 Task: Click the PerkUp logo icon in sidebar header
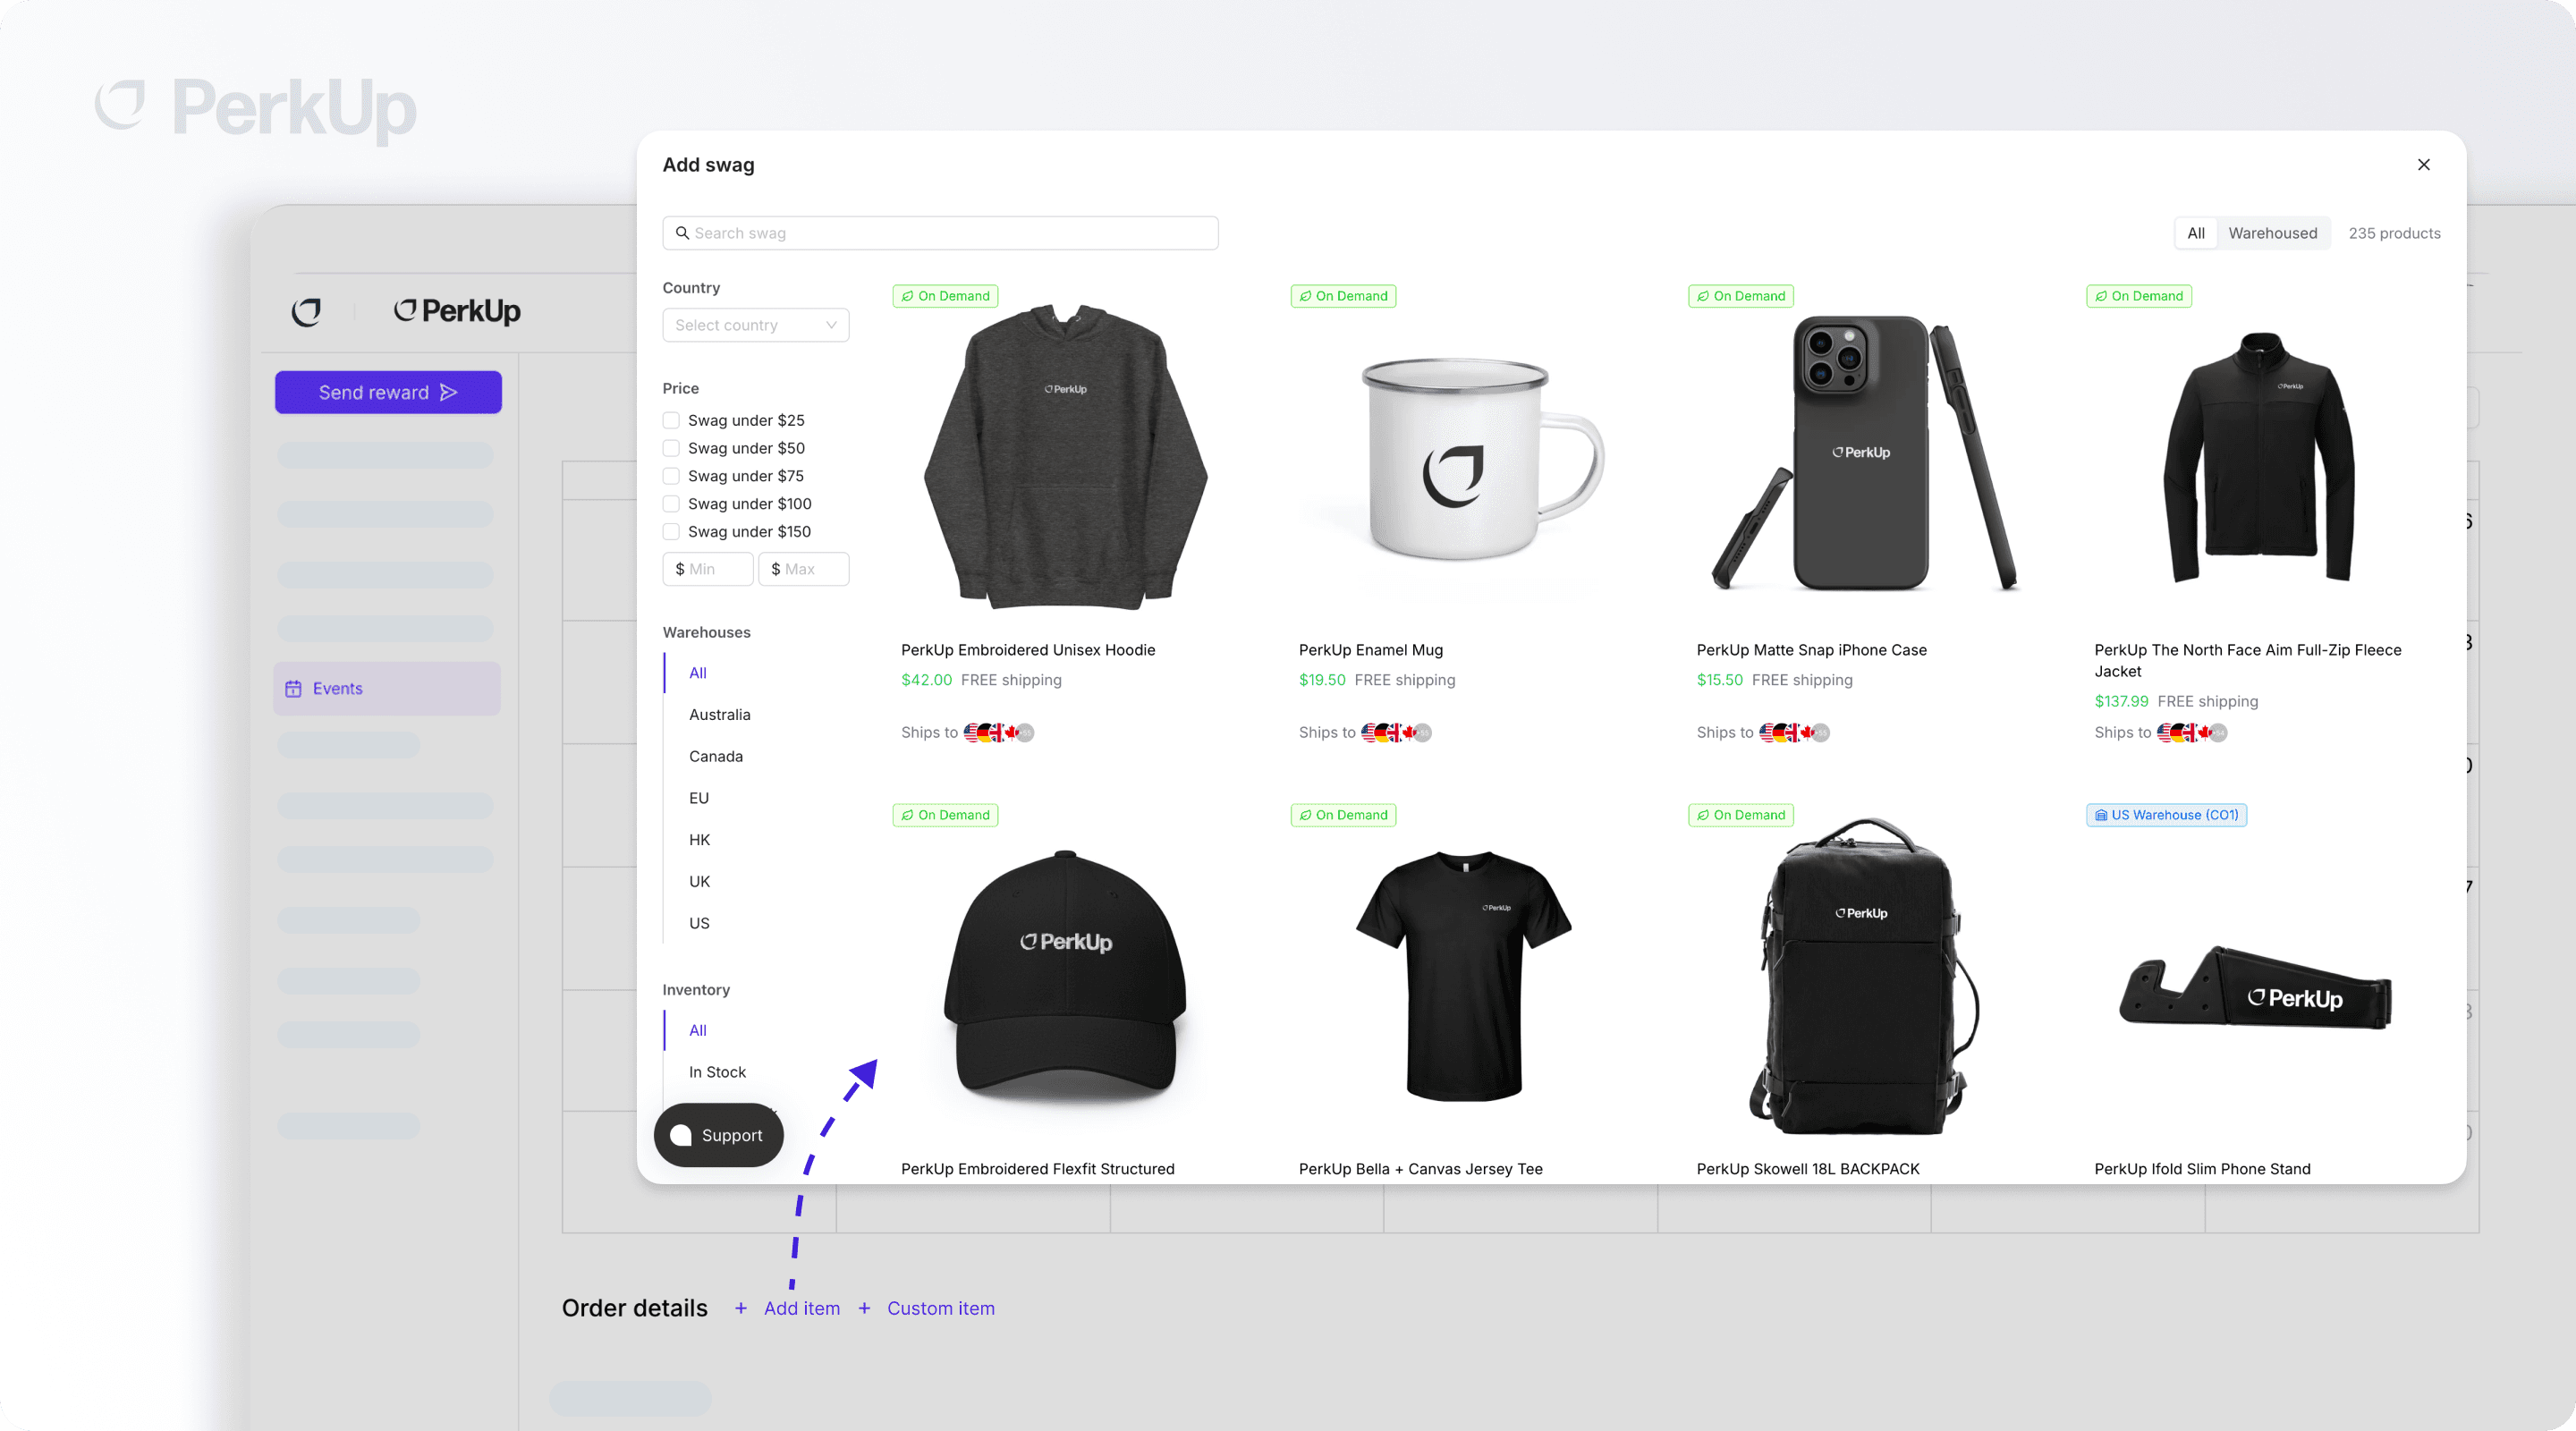point(306,312)
